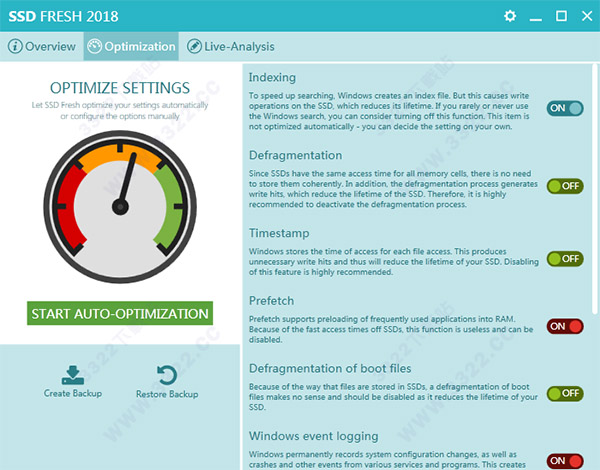Maximize the SSD Fresh window
The height and width of the screenshot is (470, 600).
(x=561, y=16)
